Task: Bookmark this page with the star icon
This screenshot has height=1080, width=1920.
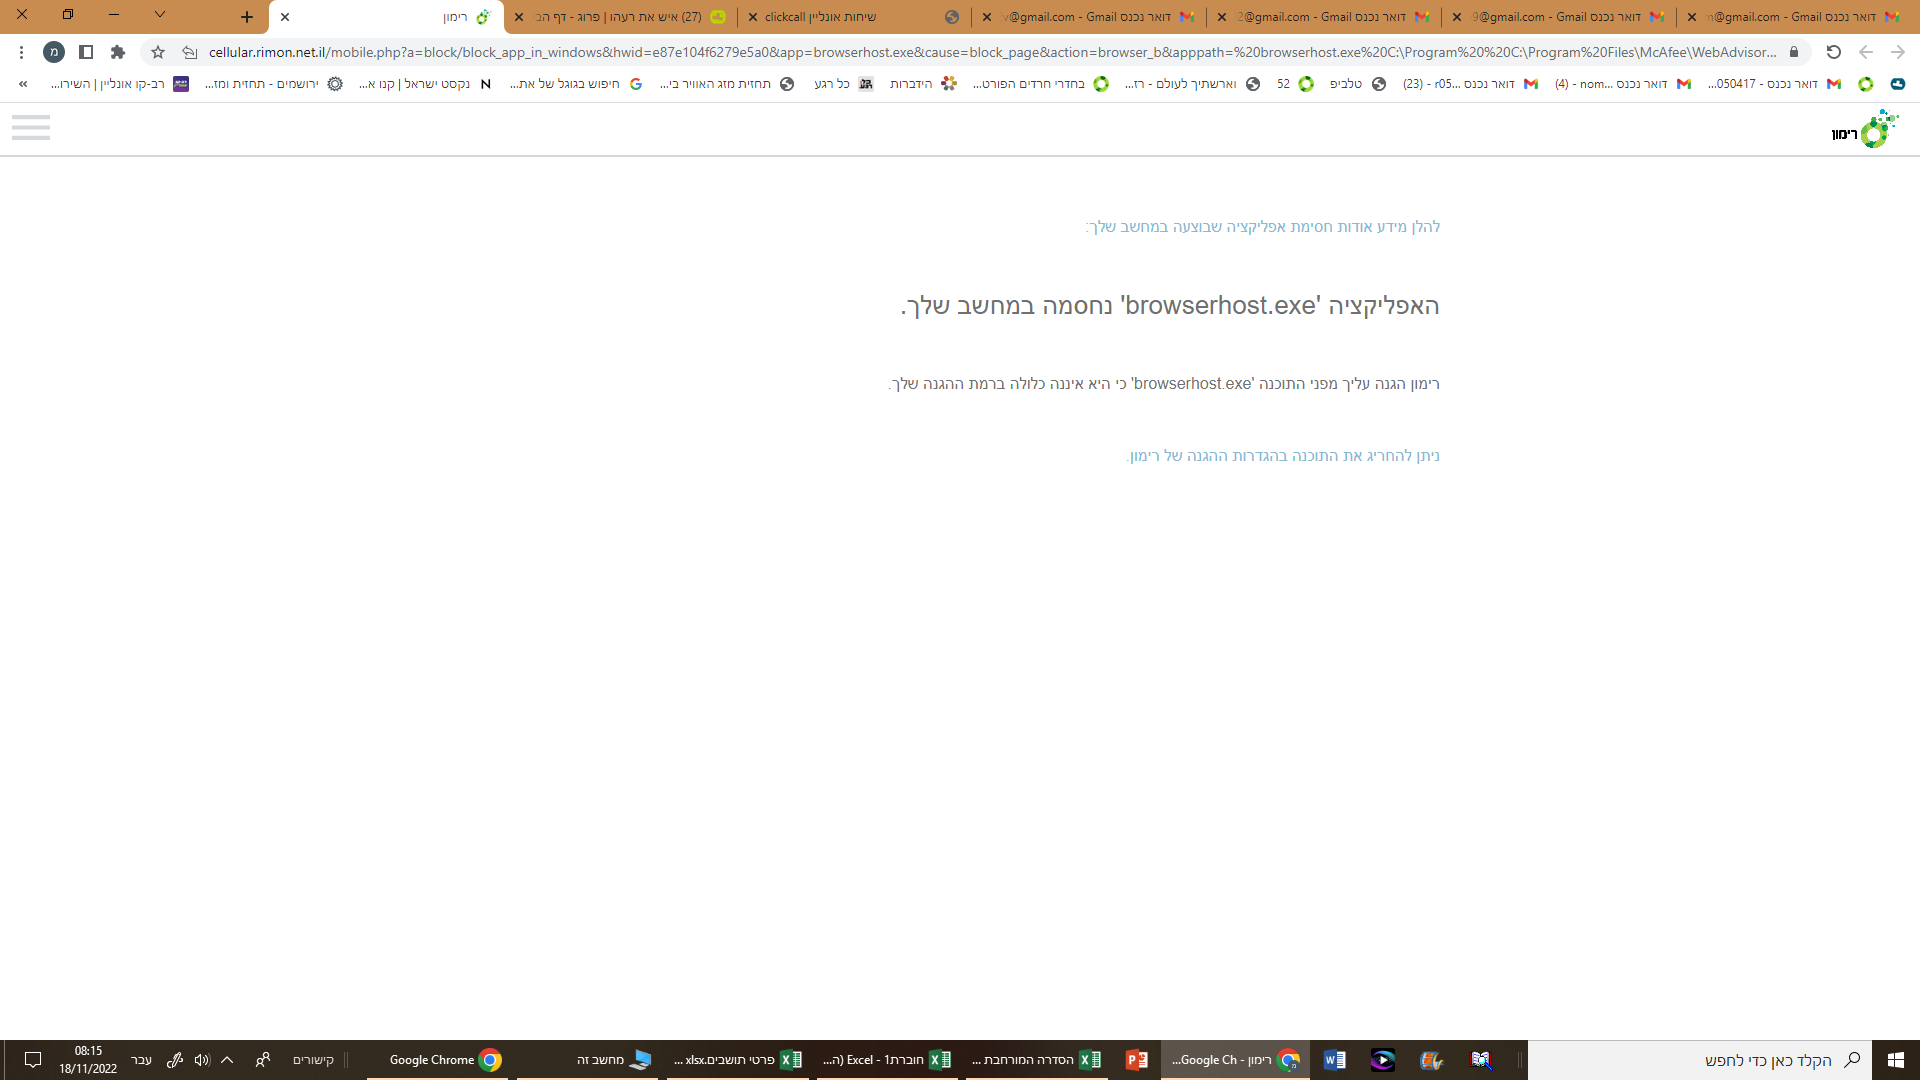Action: pos(158,52)
